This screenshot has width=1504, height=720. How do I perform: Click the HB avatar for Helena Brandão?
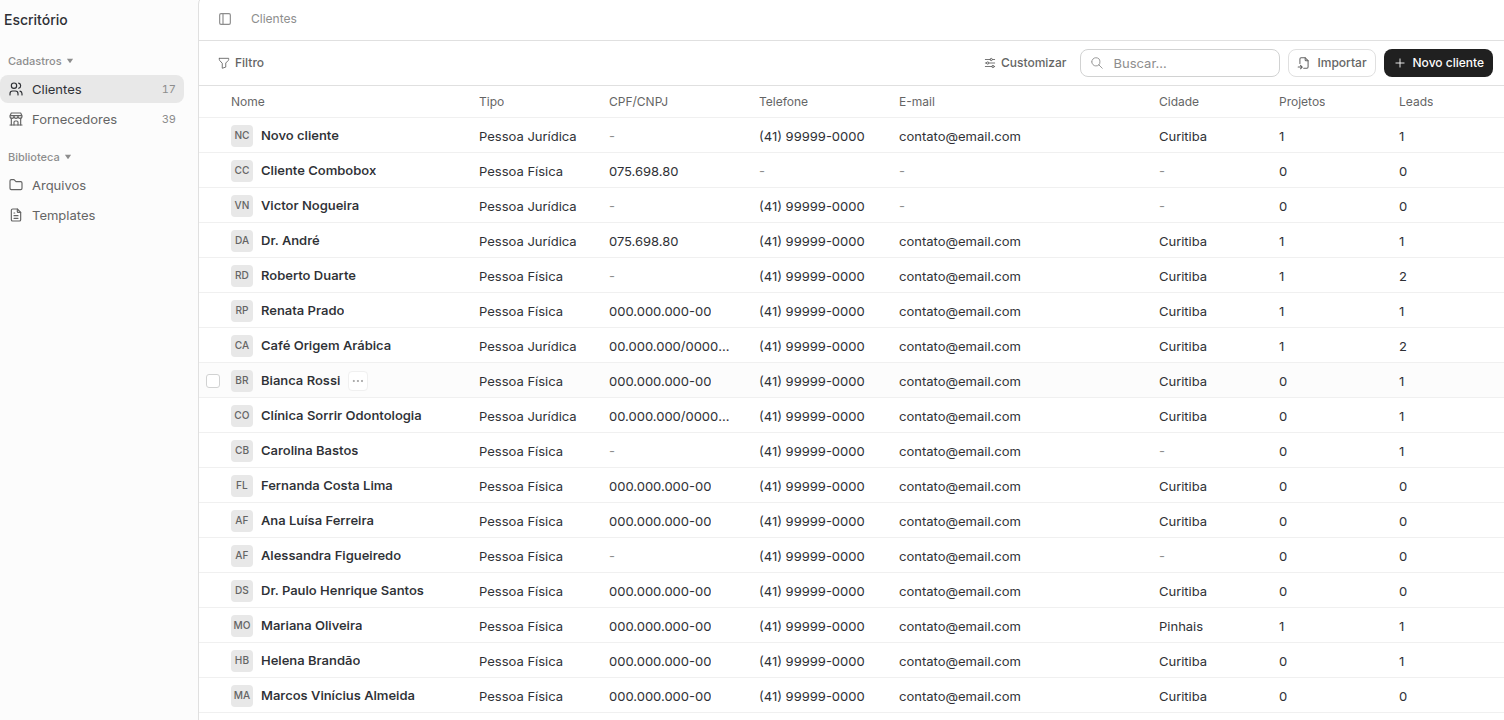pos(242,660)
